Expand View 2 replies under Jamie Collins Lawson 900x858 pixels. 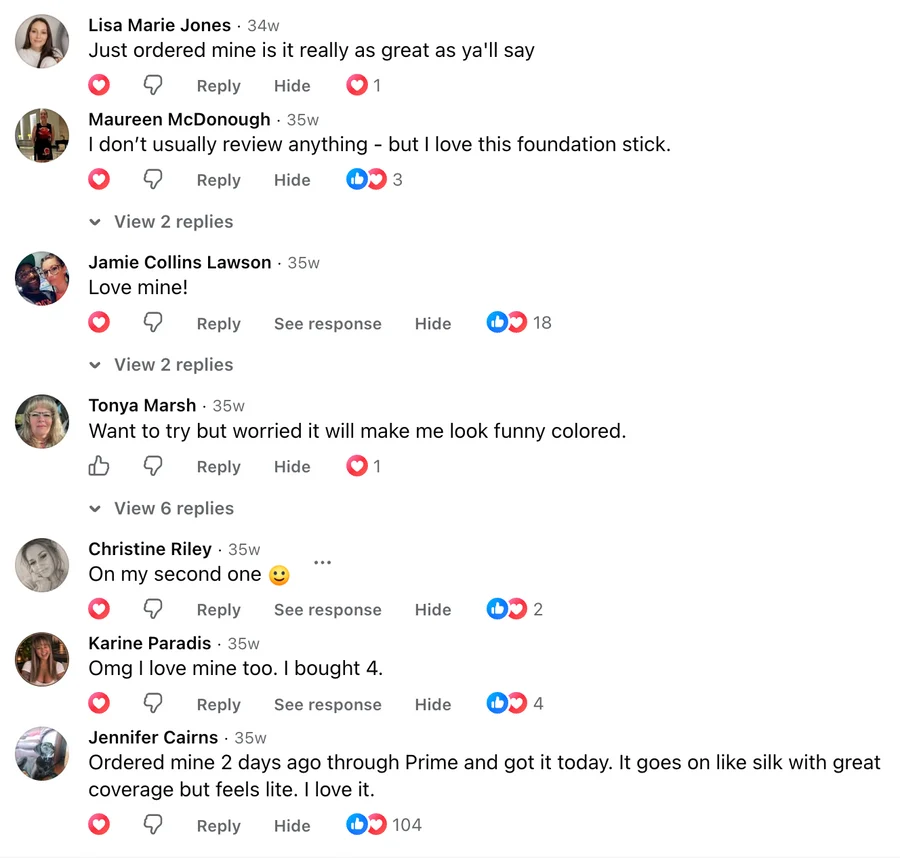pyautogui.click(x=162, y=364)
